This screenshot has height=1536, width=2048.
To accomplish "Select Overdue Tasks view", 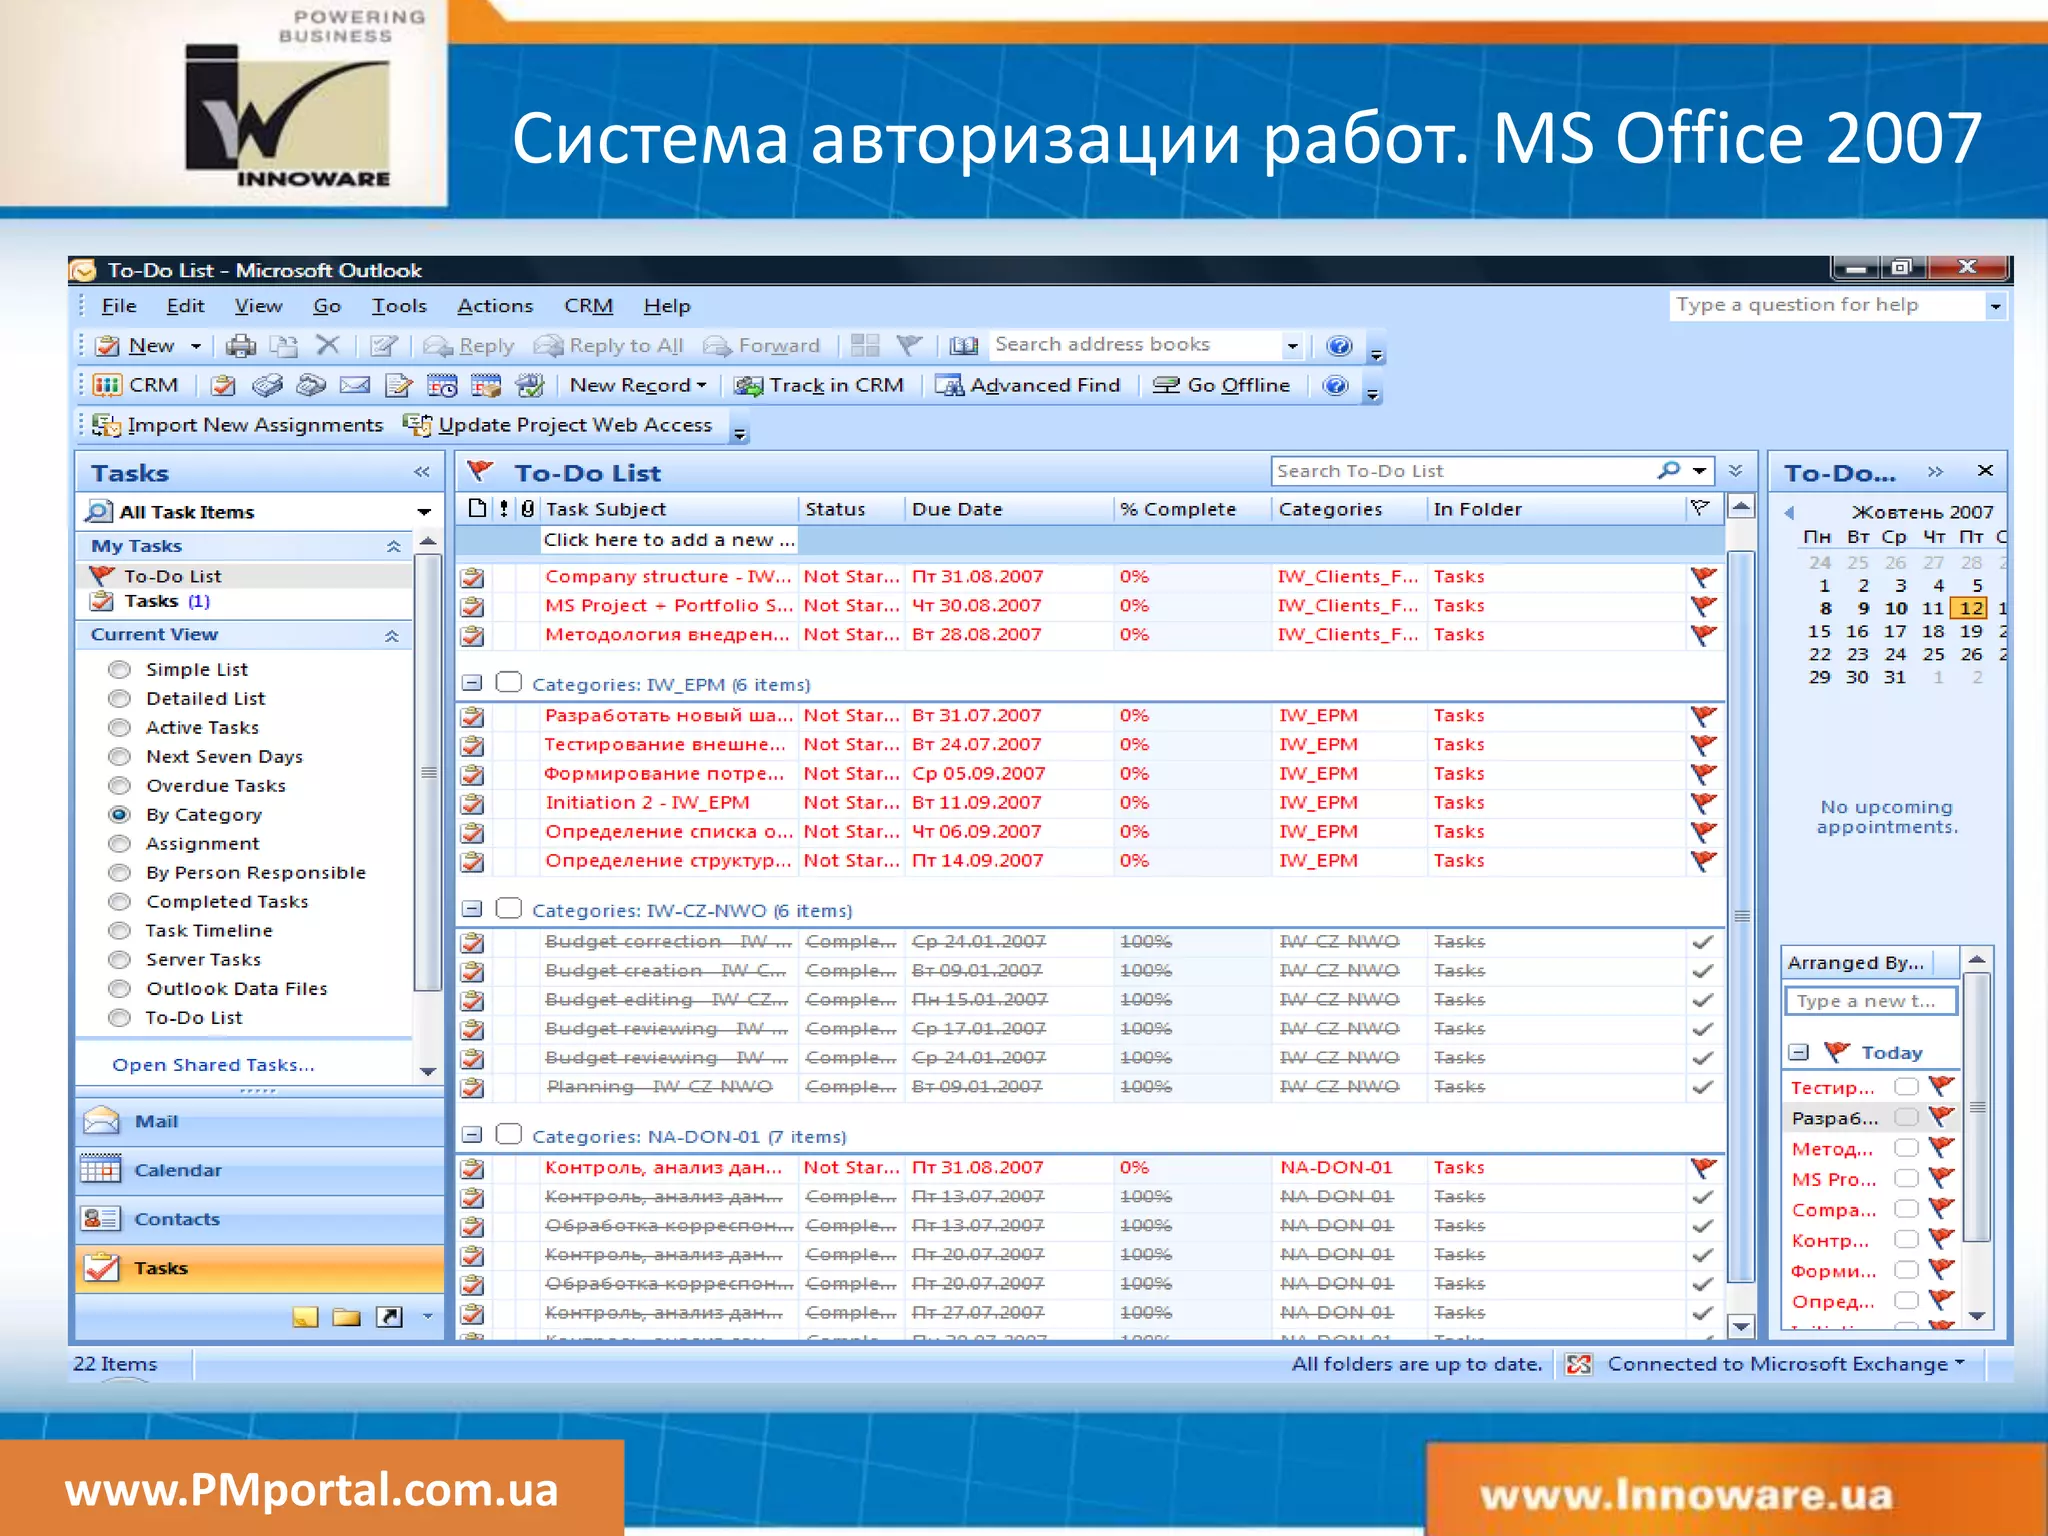I will pyautogui.click(x=119, y=785).
